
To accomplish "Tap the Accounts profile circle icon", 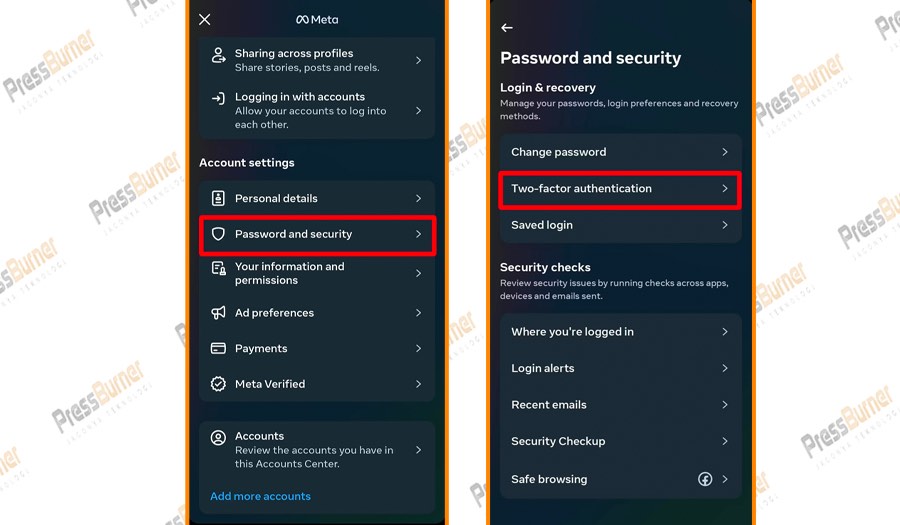I will (218, 438).
